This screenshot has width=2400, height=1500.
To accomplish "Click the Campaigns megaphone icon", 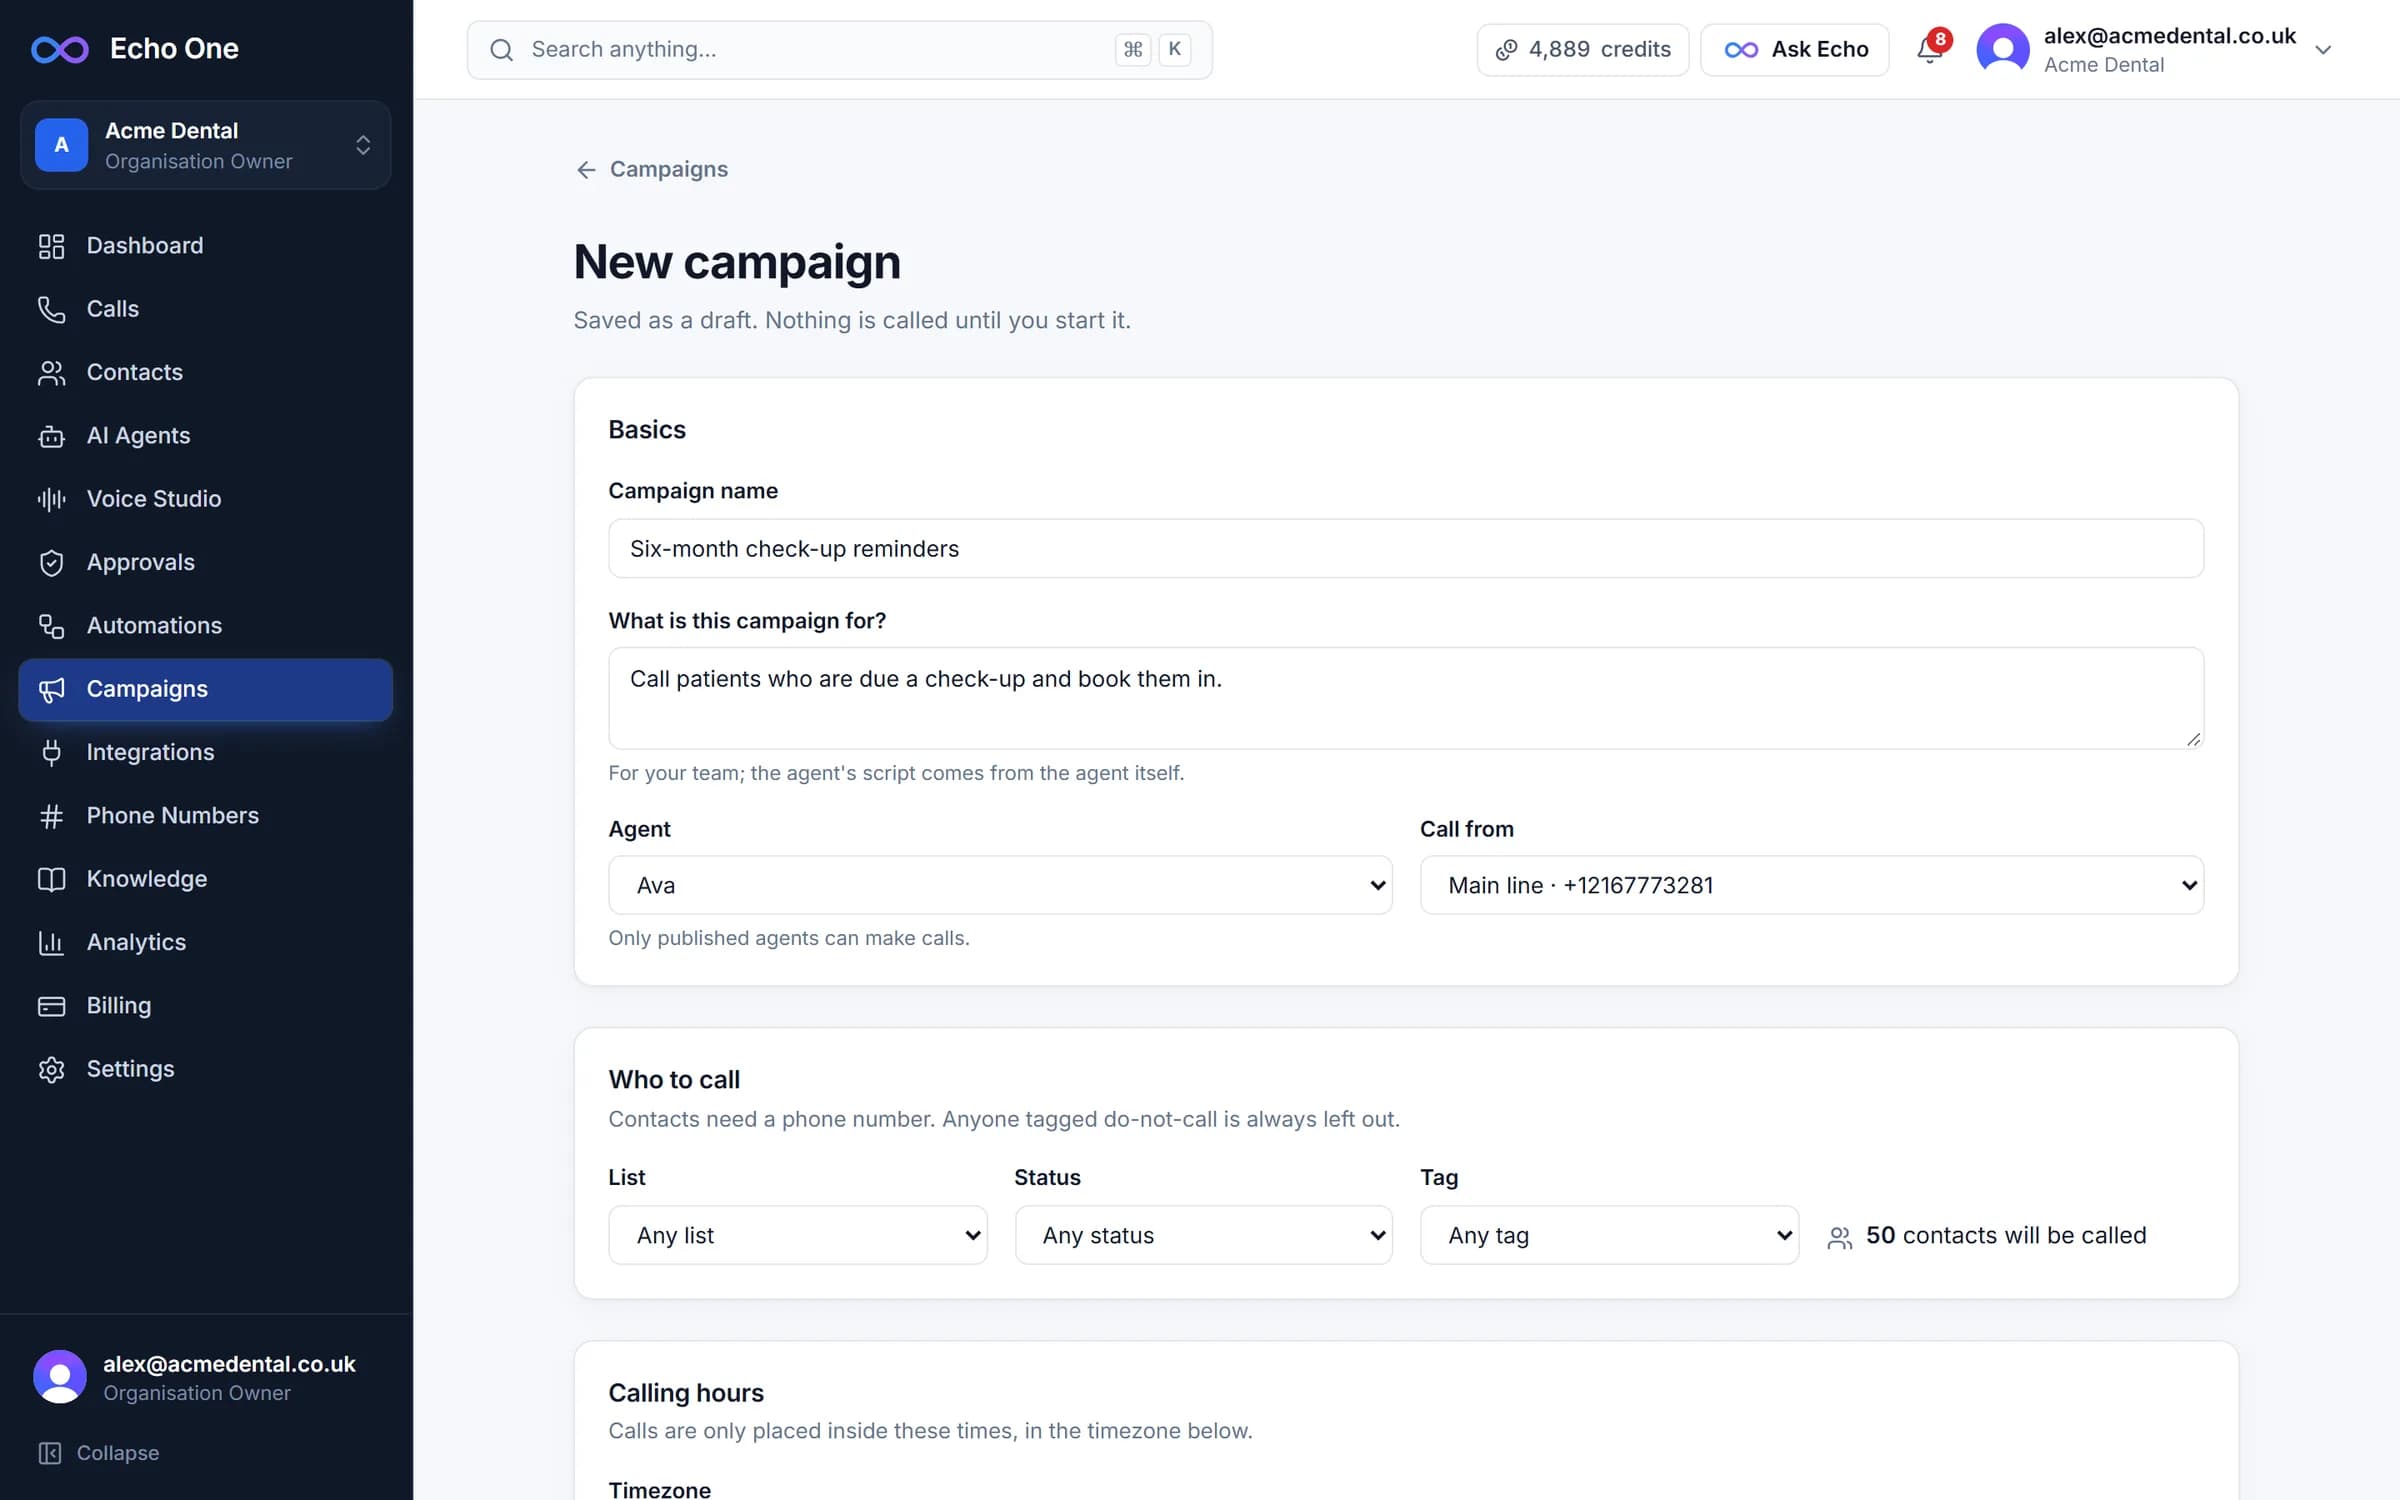I will pos(51,689).
